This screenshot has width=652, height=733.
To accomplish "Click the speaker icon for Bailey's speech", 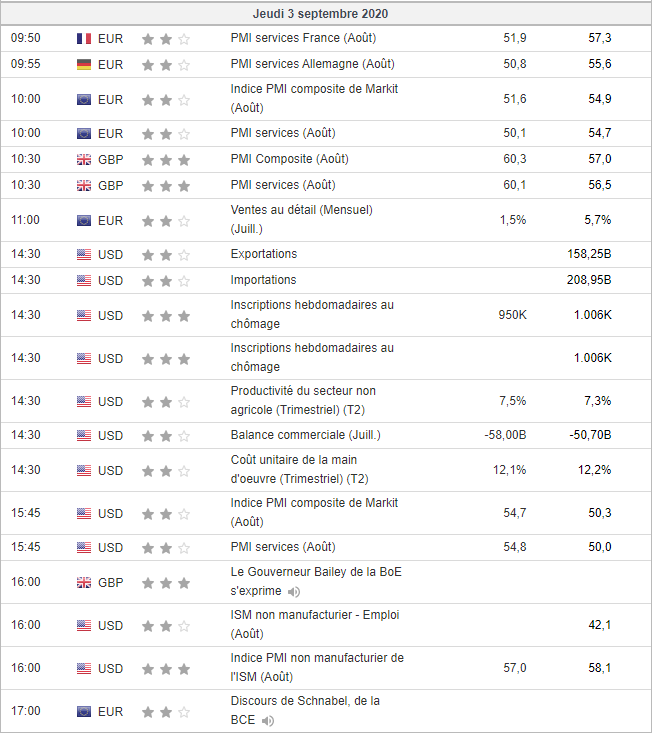I will pyautogui.click(x=294, y=592).
